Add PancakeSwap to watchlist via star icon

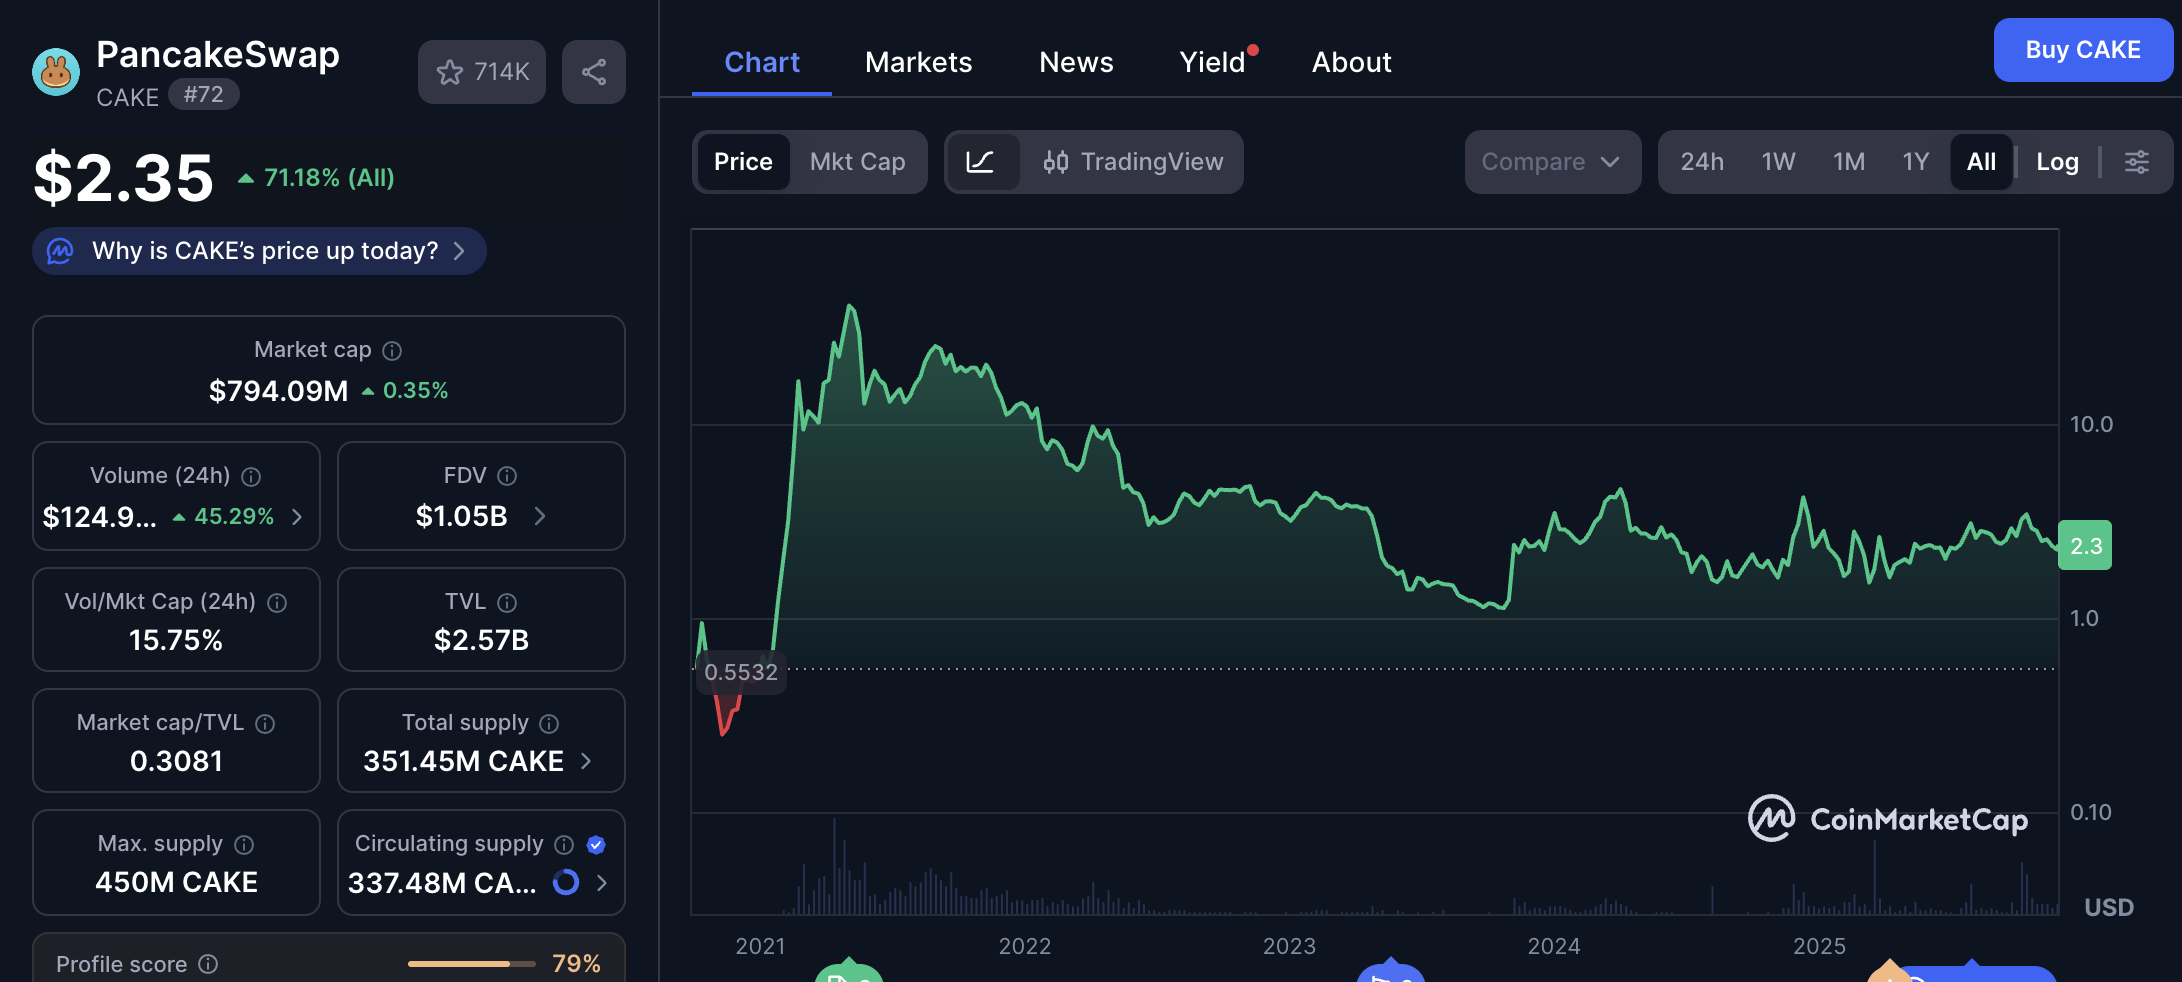[x=451, y=71]
